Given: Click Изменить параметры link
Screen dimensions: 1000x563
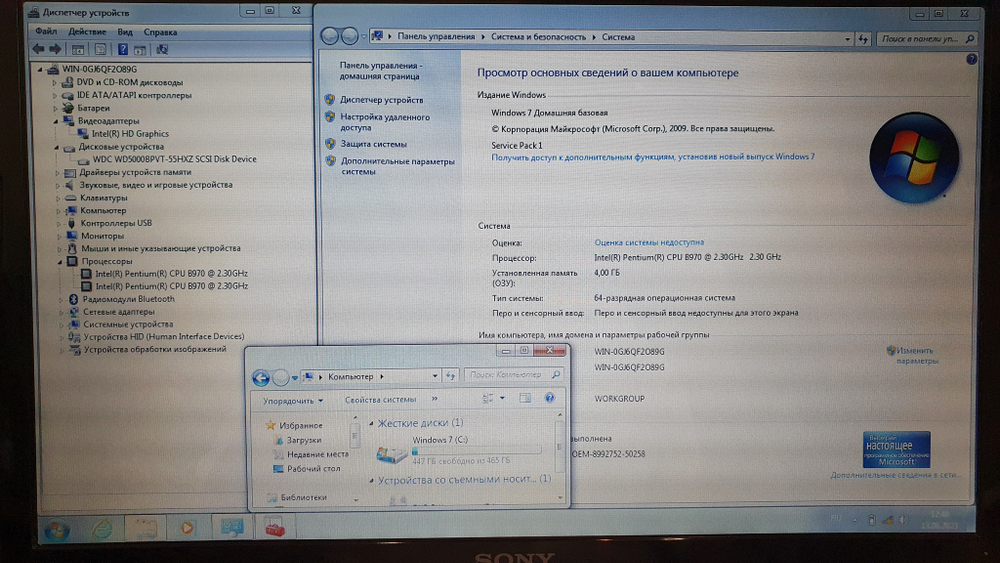Looking at the screenshot, I should pos(916,355).
